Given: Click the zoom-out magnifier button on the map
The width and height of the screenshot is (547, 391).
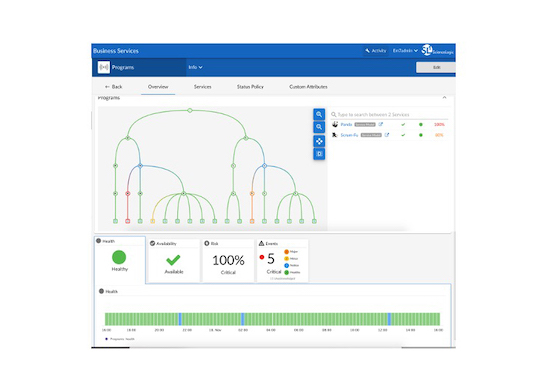Looking at the screenshot, I should 319,127.
